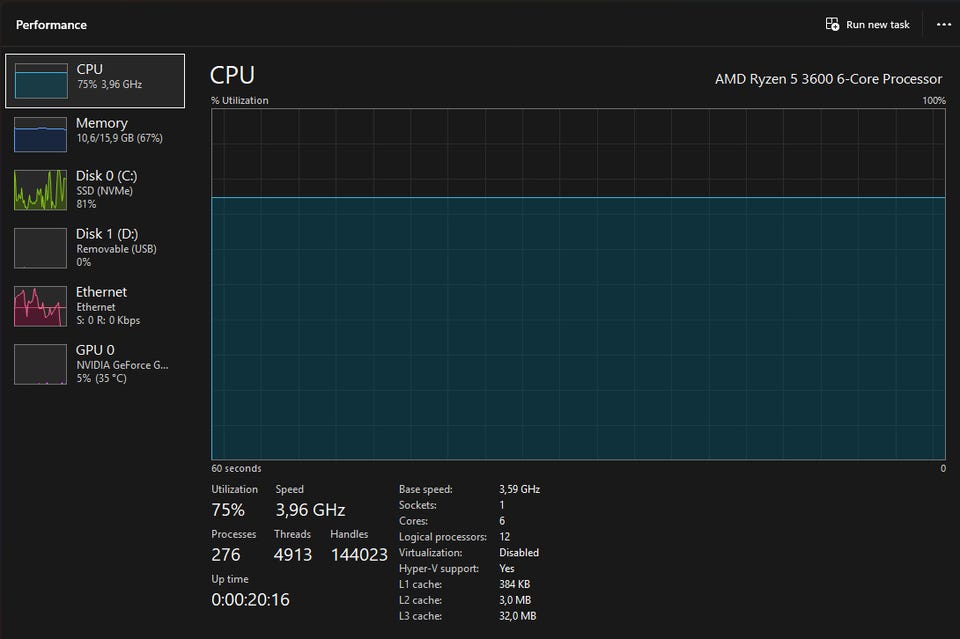Click the Hyper-V support value Yes
Image resolution: width=960 pixels, height=639 pixels.
click(x=507, y=569)
